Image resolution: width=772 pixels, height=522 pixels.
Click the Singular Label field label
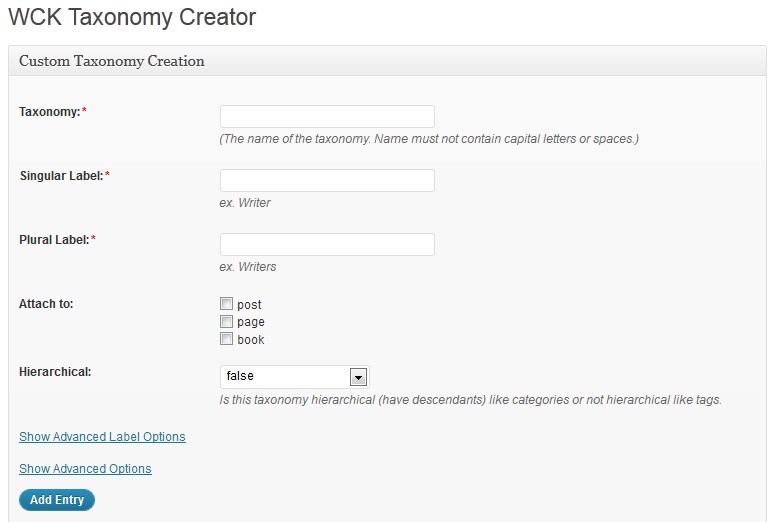tap(64, 176)
